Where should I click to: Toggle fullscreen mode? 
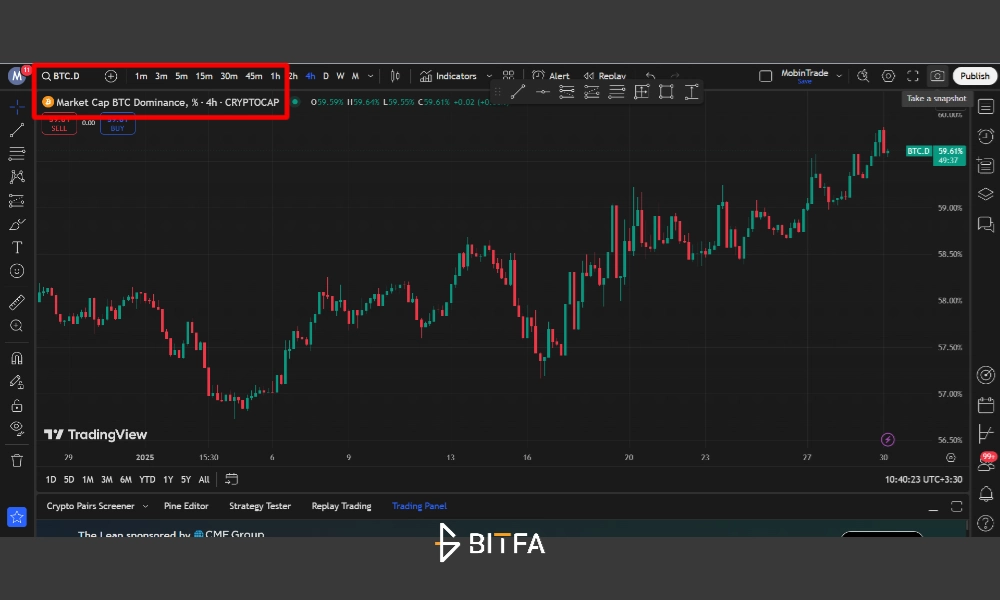click(913, 76)
